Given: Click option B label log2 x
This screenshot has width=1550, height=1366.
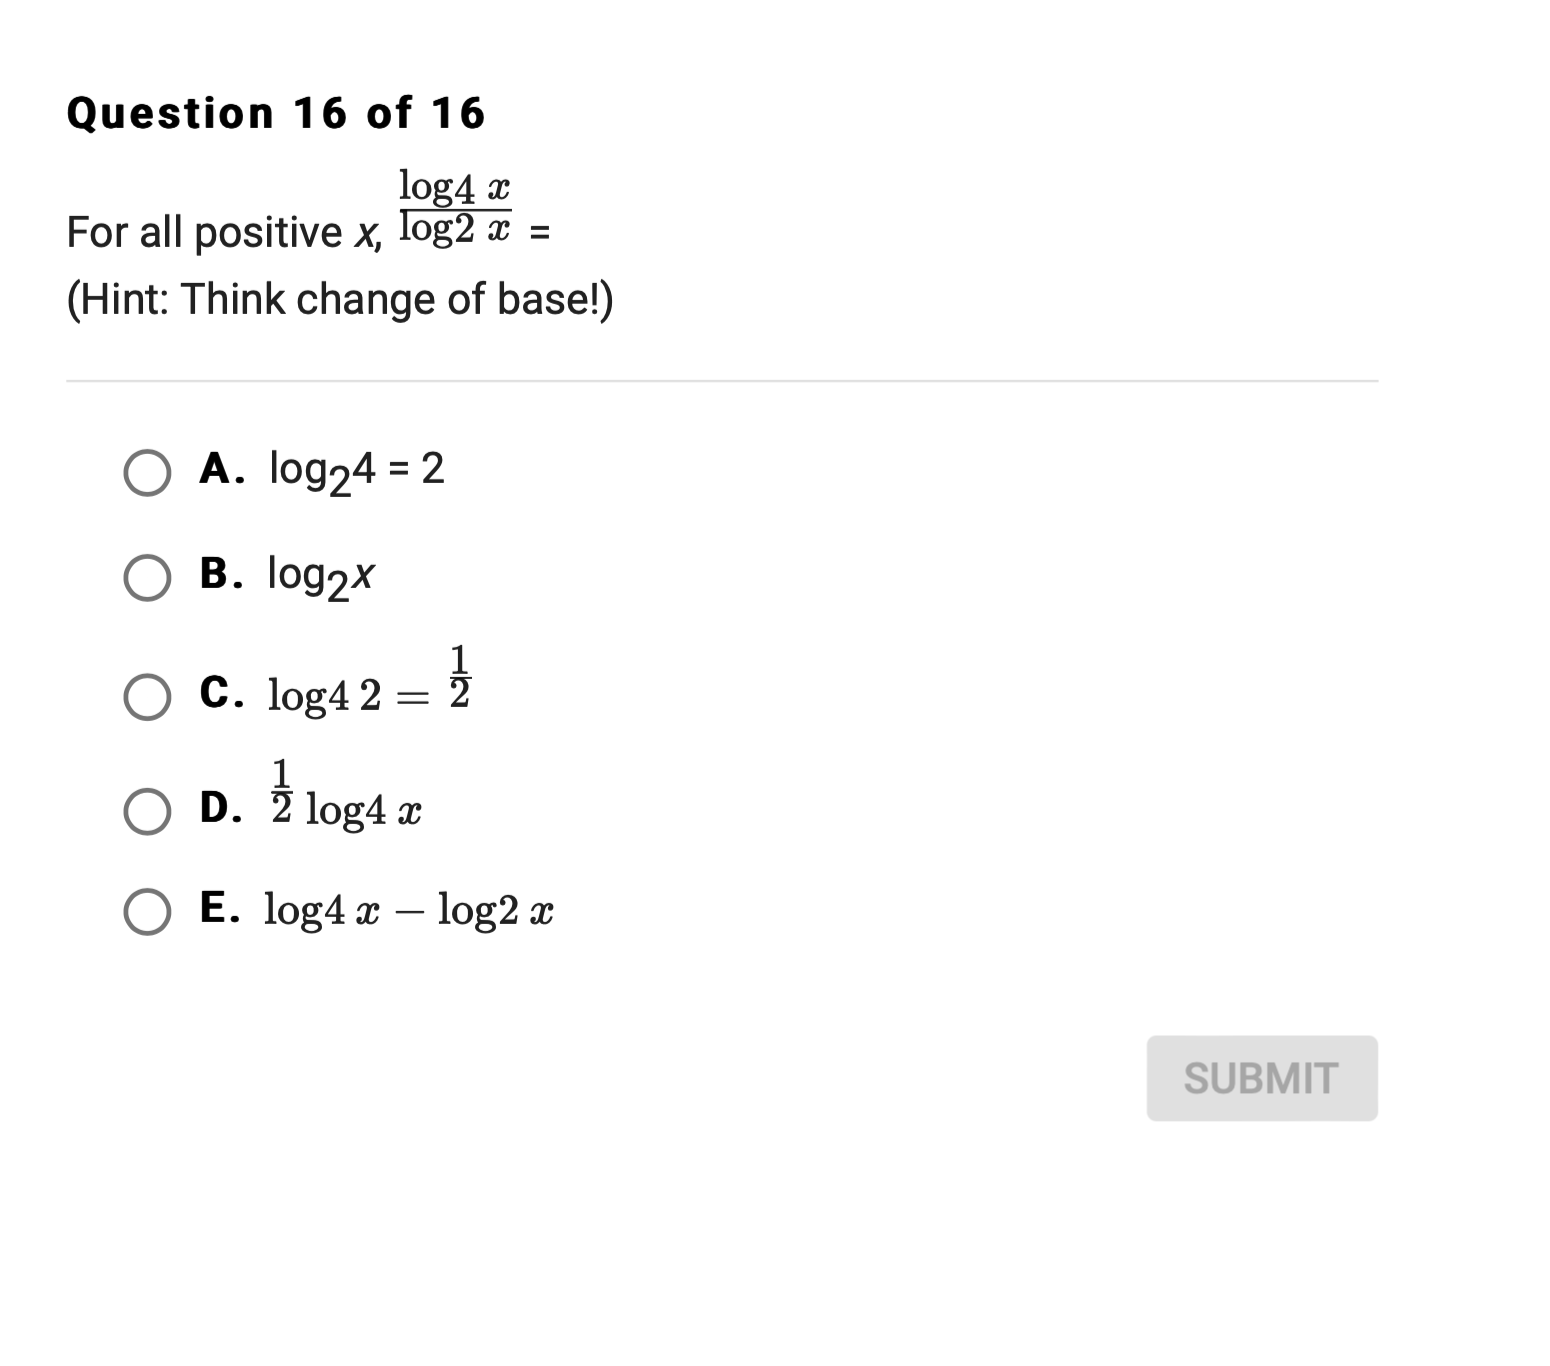Looking at the screenshot, I should [320, 577].
